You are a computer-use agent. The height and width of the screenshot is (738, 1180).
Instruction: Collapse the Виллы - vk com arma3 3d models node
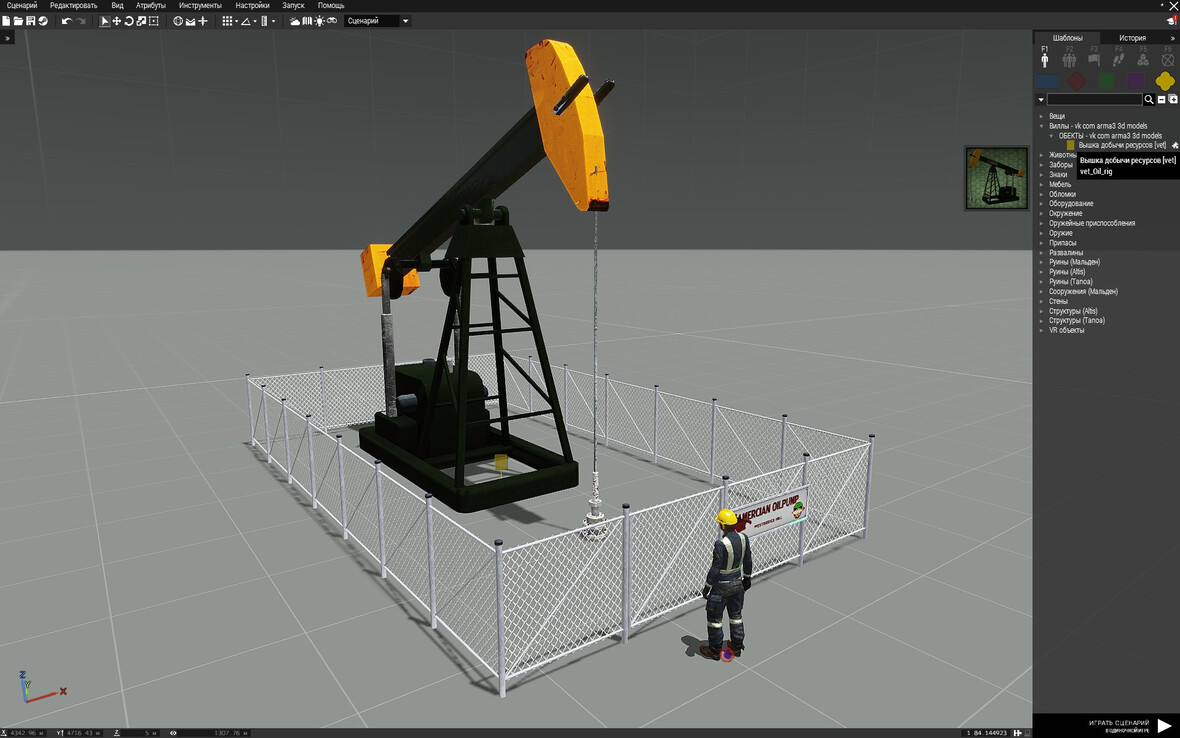tap(1041, 126)
